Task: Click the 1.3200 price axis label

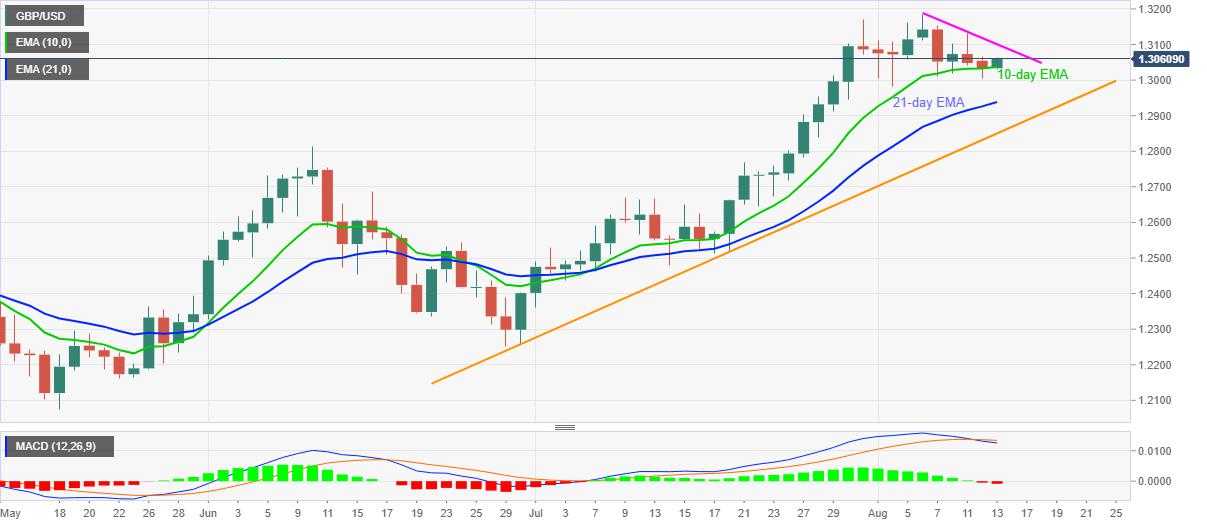Action: tap(1155, 10)
